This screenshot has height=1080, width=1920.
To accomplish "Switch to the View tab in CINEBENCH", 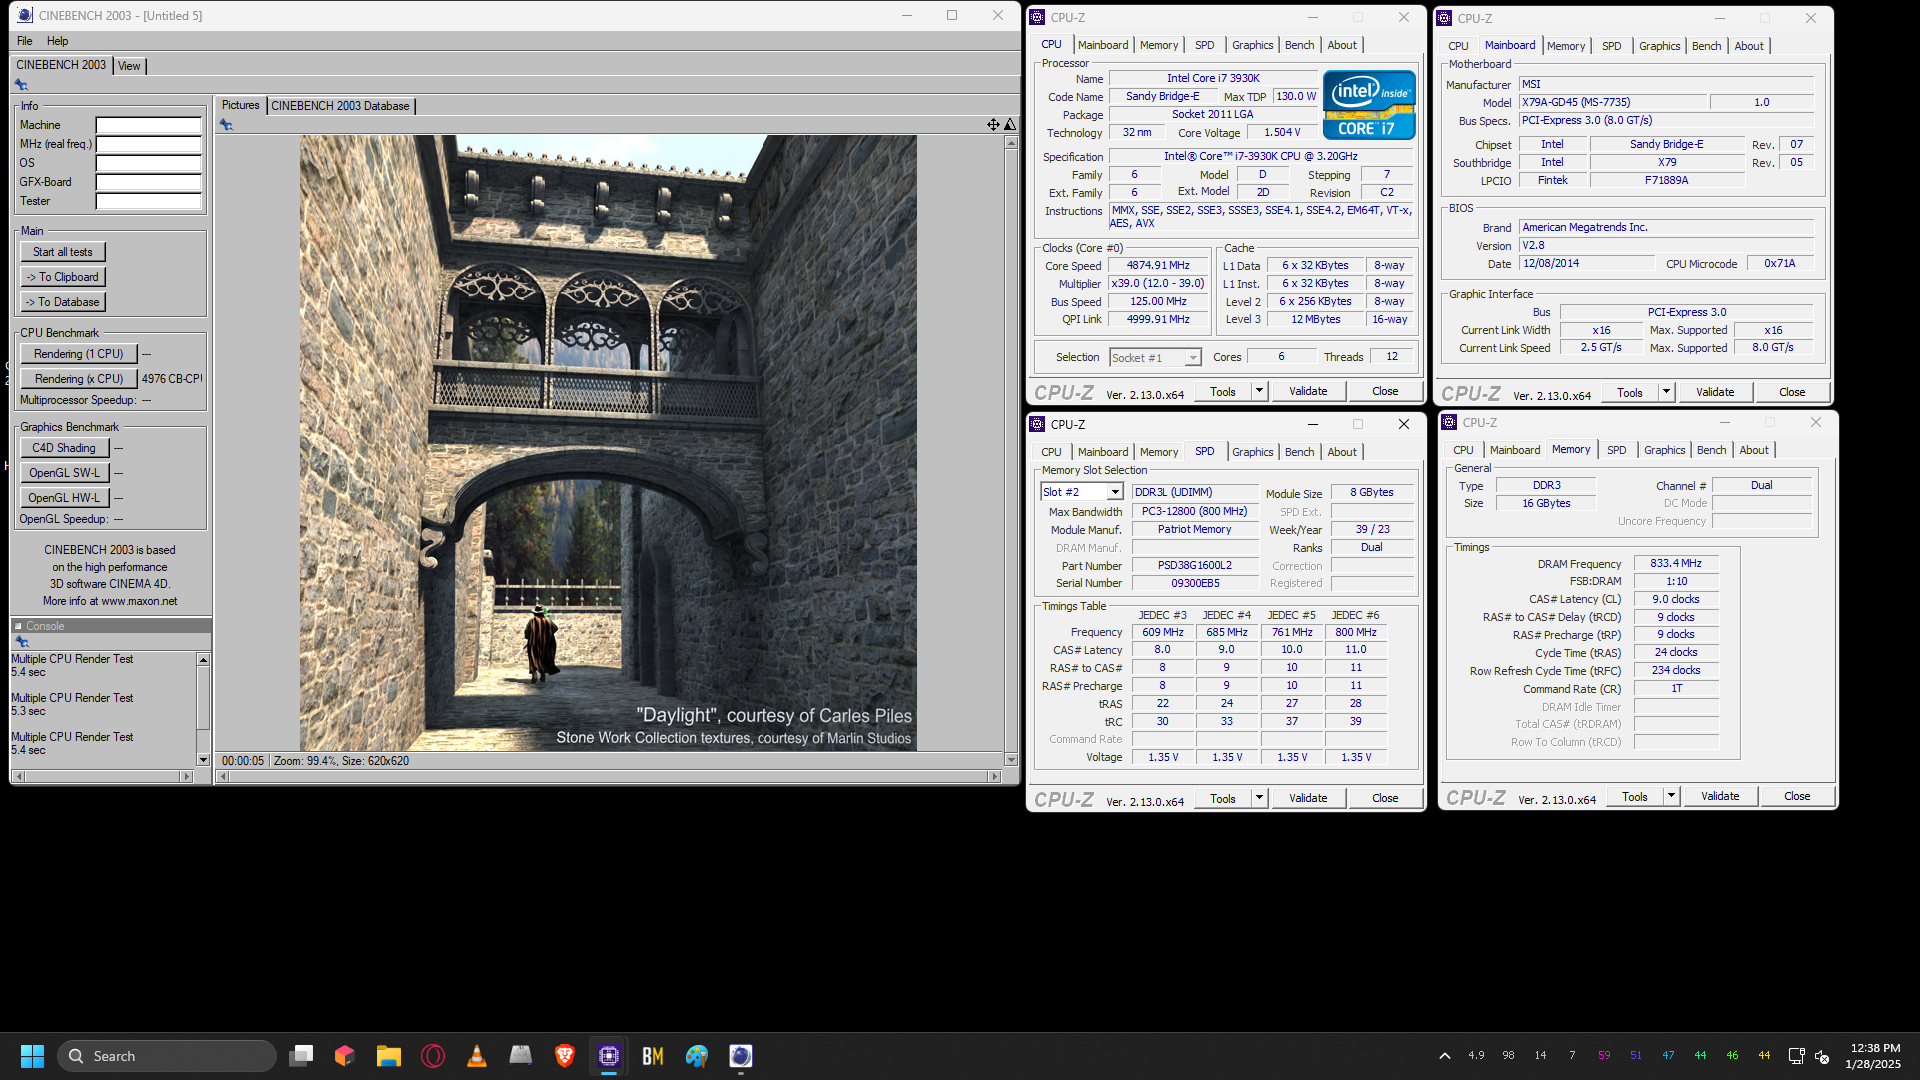I will point(129,66).
